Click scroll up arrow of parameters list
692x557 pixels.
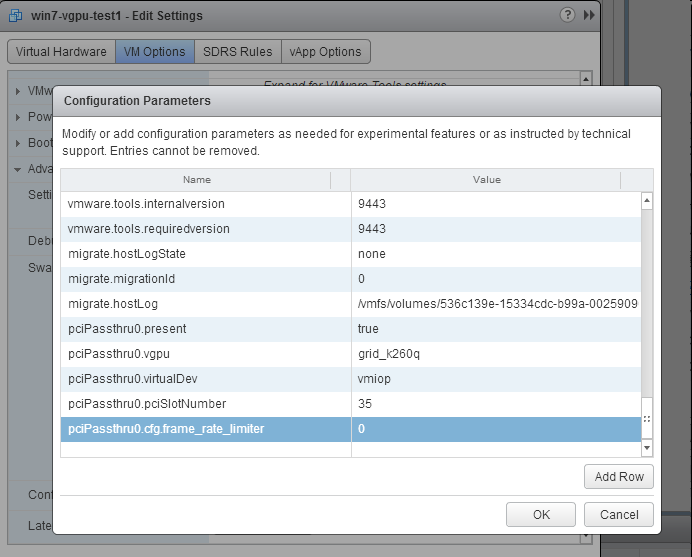(646, 201)
